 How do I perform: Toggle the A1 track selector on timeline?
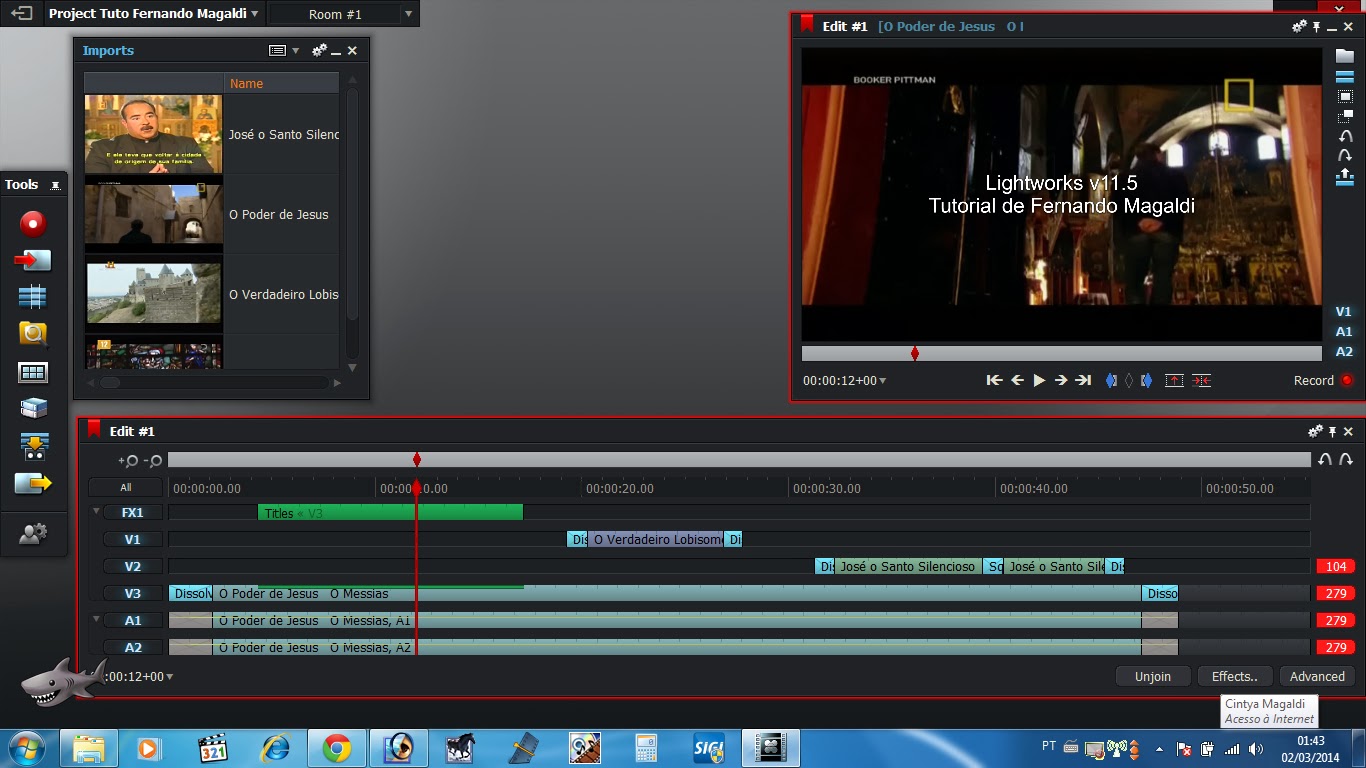(x=133, y=620)
